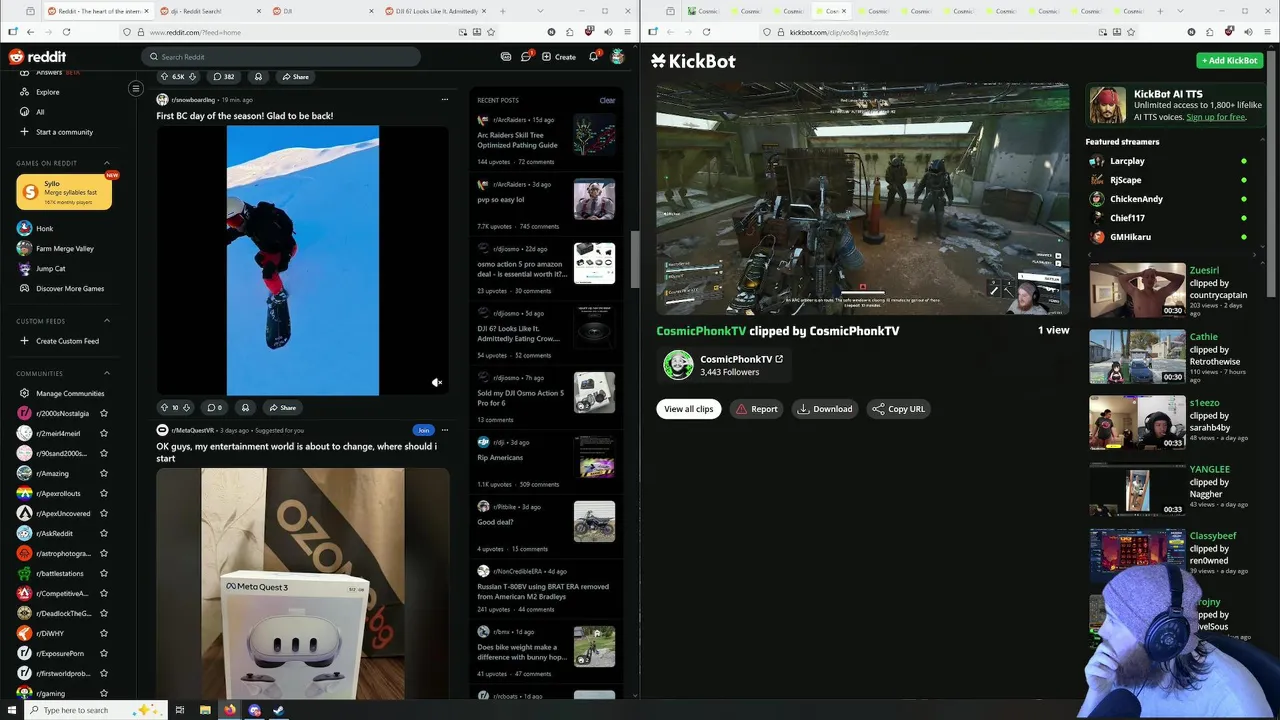The width and height of the screenshot is (1280, 720).
Task: Play the CosmicPhonkTV clip video
Action: (862, 199)
